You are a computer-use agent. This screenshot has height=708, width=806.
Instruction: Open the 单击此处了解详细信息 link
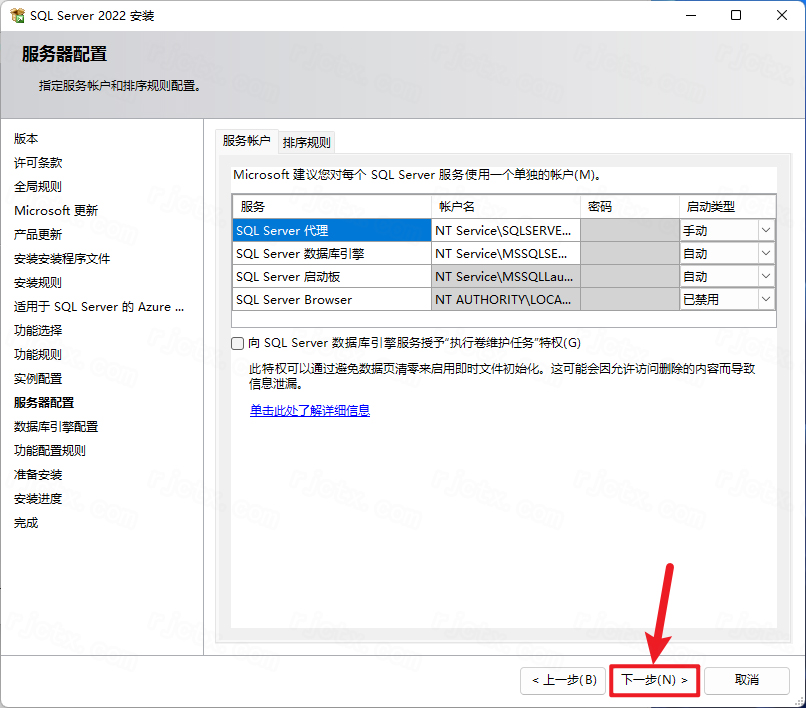(x=310, y=410)
